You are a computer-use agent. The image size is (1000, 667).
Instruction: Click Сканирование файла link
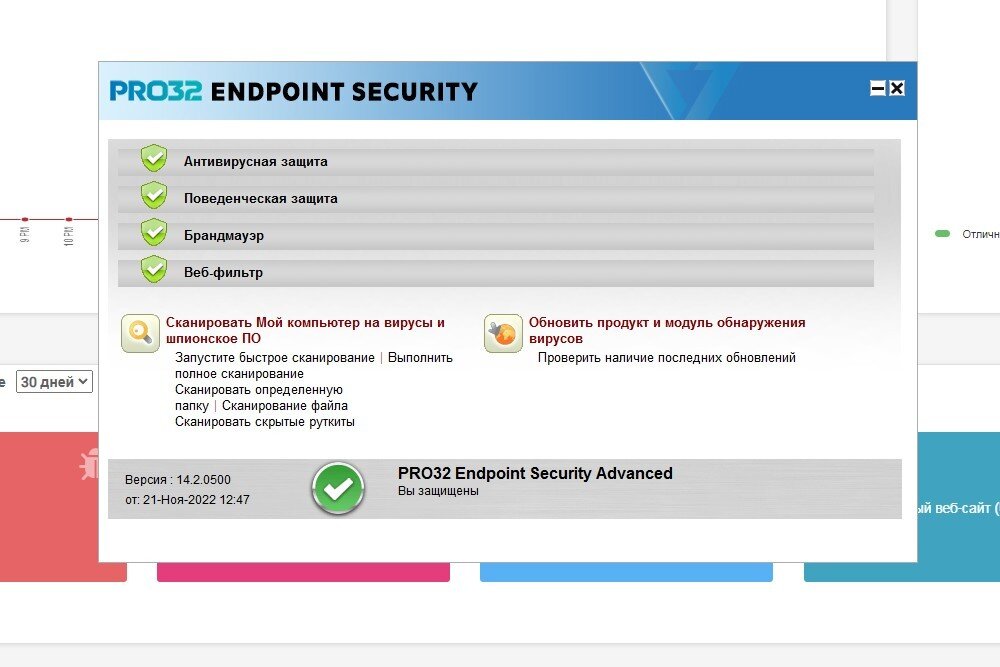point(285,406)
